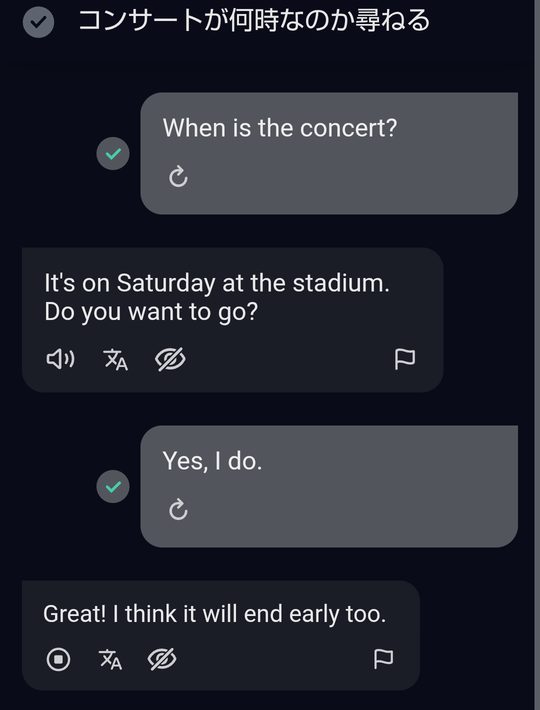540x710 pixels.
Task: Tap "It's on Saturday at the stadium" text
Action: (217, 283)
